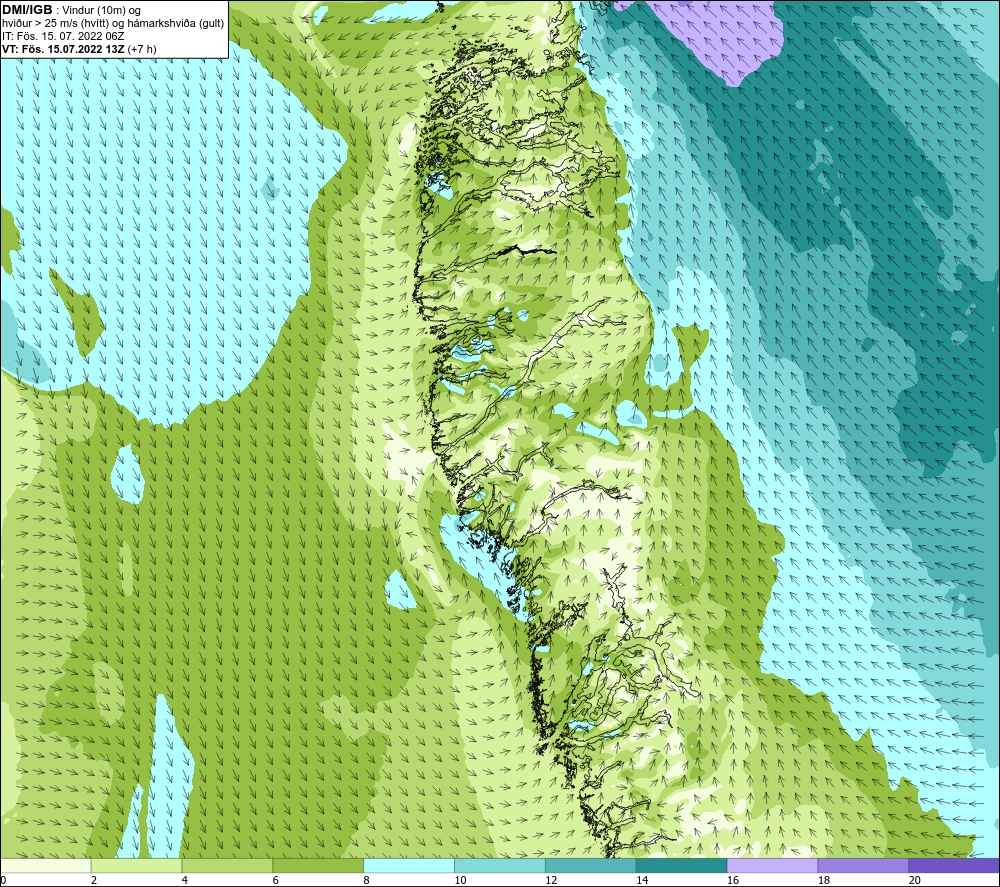
Task: Click the legend tick label 16
Action: click(733, 880)
